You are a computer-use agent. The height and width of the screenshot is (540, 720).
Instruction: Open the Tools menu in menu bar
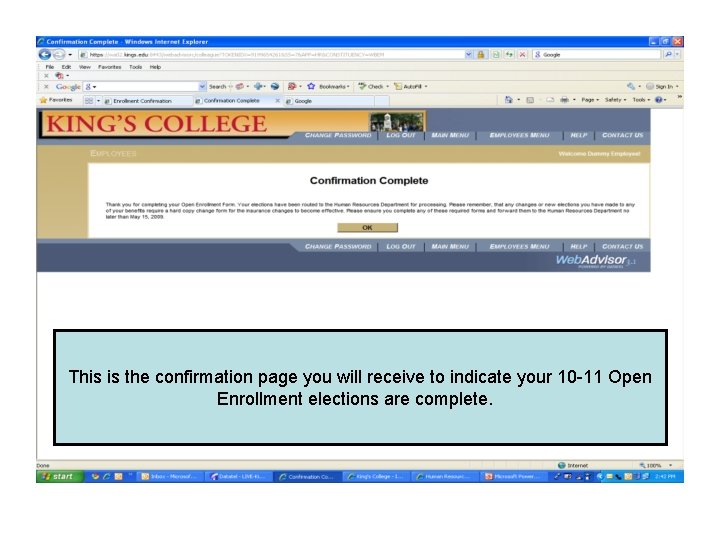click(135, 67)
